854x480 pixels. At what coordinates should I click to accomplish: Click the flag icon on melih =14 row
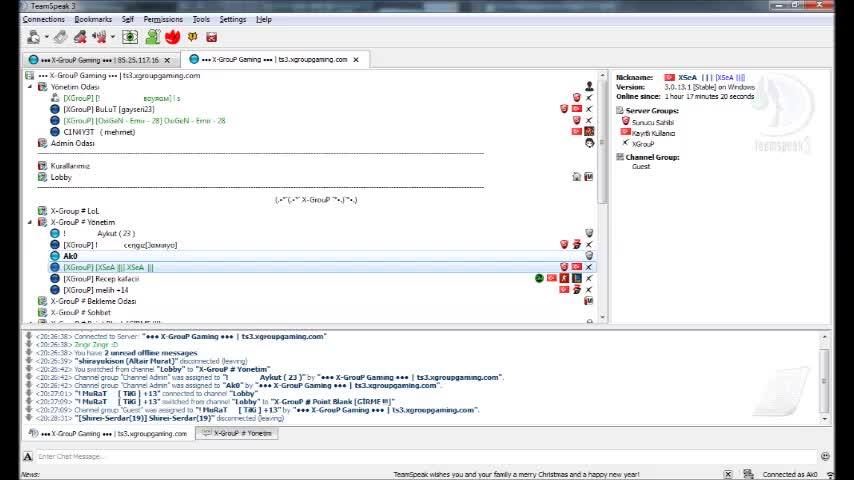tap(564, 289)
